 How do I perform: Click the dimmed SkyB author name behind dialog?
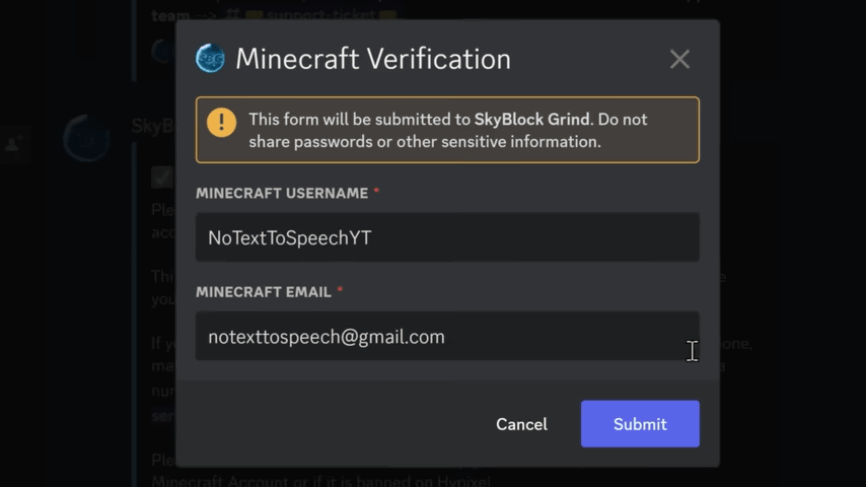click(x=154, y=126)
